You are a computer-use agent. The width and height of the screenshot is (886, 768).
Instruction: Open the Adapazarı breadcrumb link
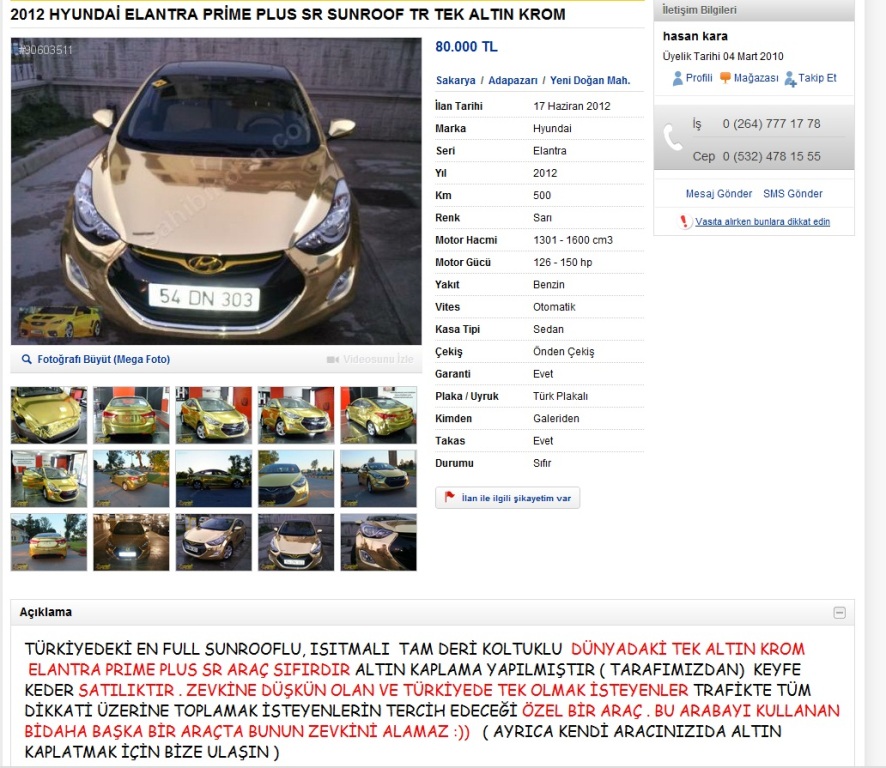click(x=513, y=80)
